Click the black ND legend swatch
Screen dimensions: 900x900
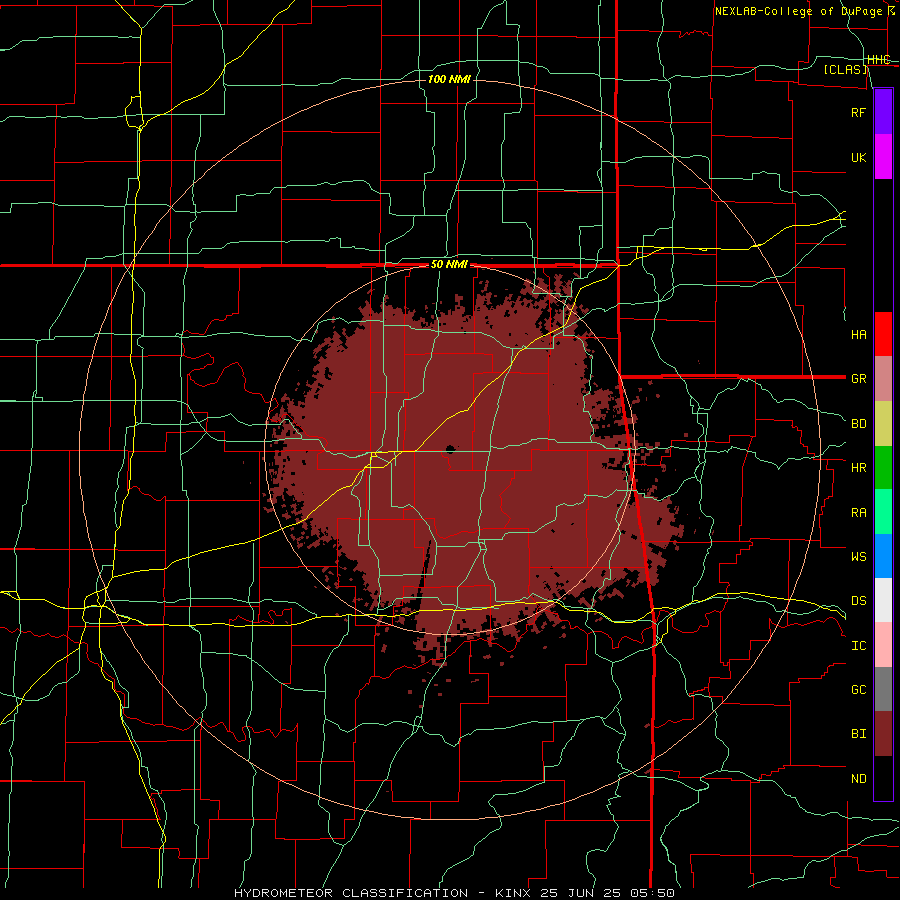point(883,778)
